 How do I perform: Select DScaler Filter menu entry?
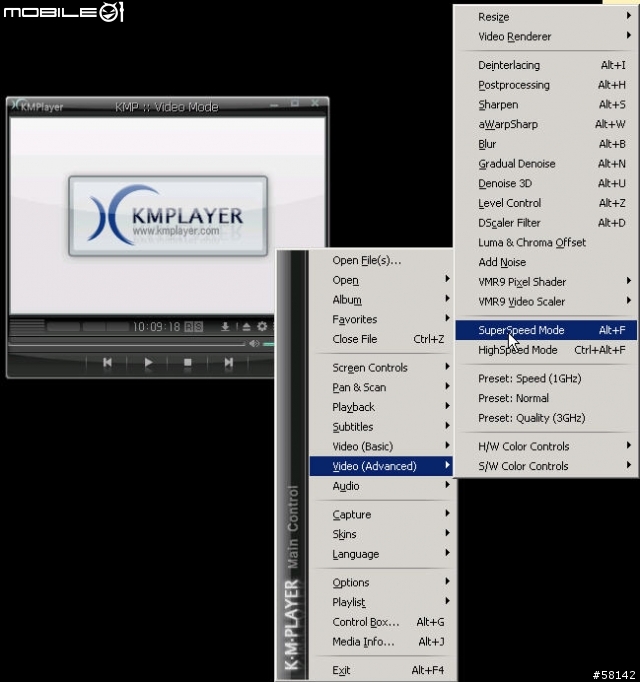coord(546,223)
